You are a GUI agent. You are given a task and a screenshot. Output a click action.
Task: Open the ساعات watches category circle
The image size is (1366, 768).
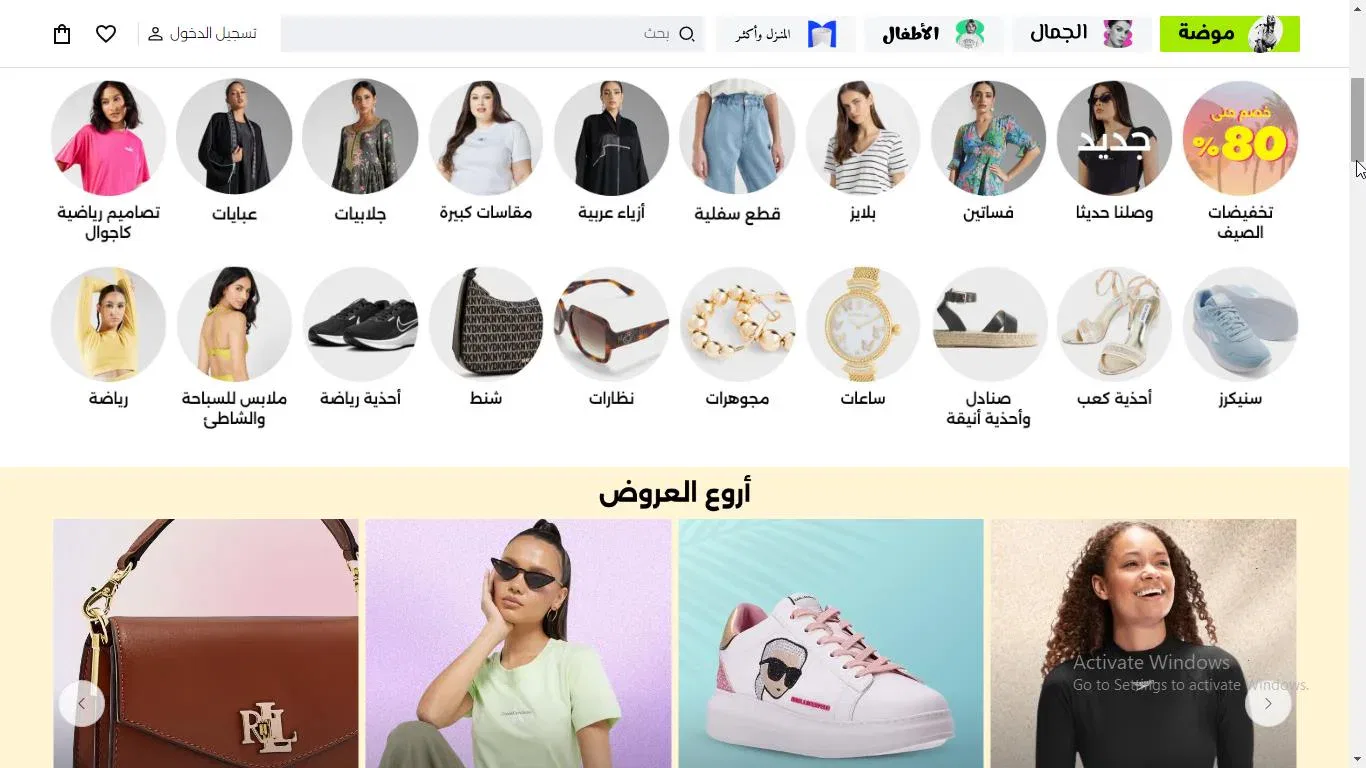[x=863, y=324]
